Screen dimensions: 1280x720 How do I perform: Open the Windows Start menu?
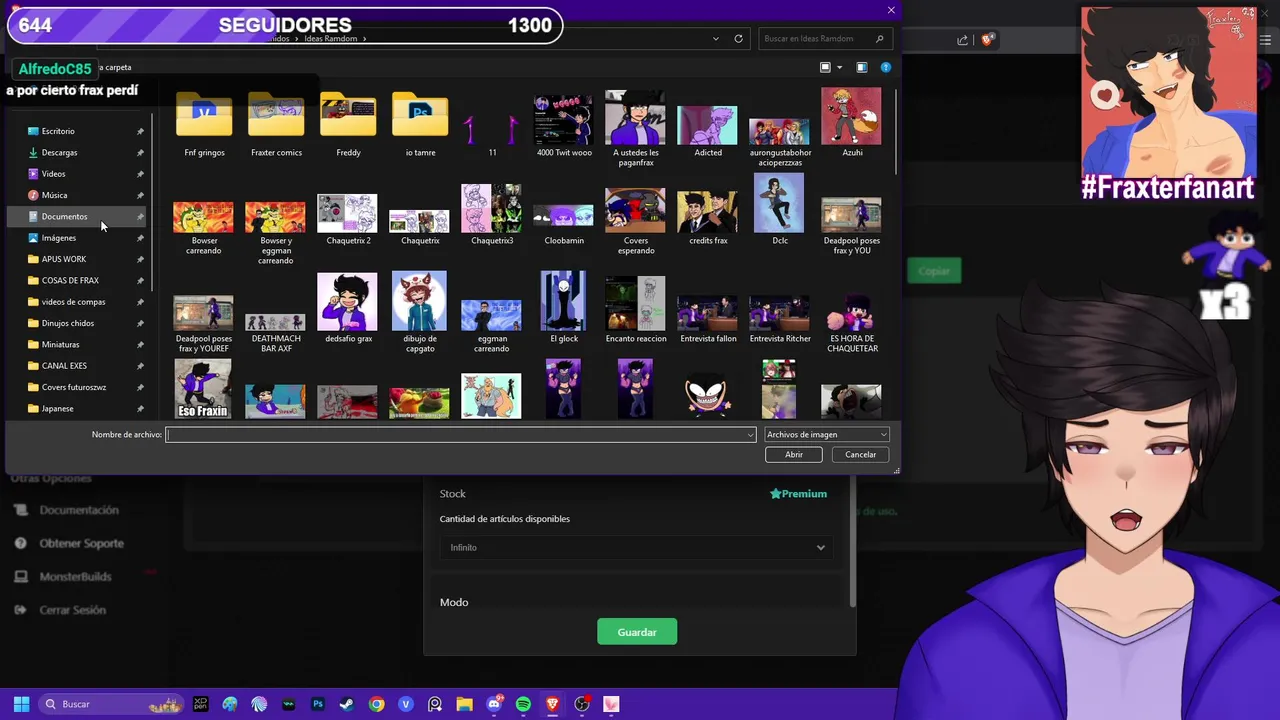click(21, 704)
